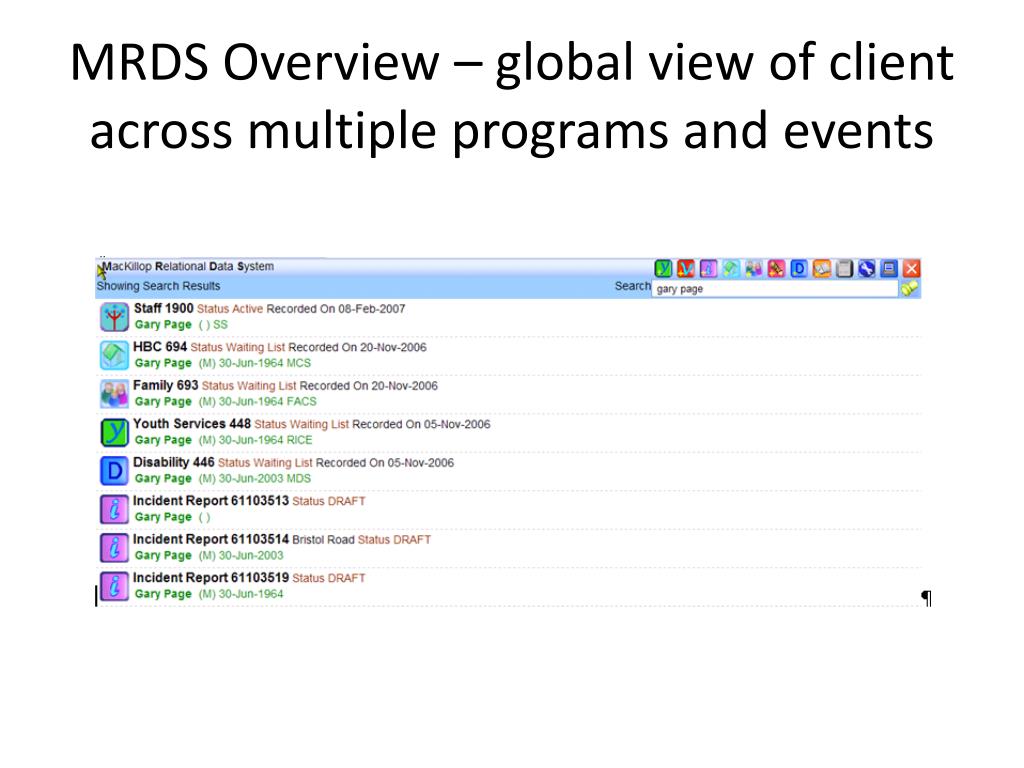The image size is (1024, 768).
Task: Select the 'Disability 446' result title
Action: [x=174, y=462]
